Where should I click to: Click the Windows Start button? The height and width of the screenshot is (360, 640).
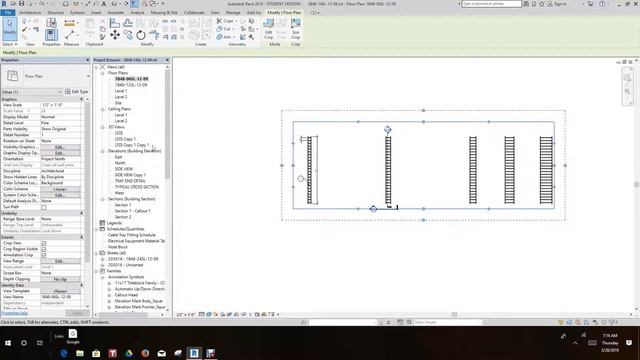click(x=8, y=343)
